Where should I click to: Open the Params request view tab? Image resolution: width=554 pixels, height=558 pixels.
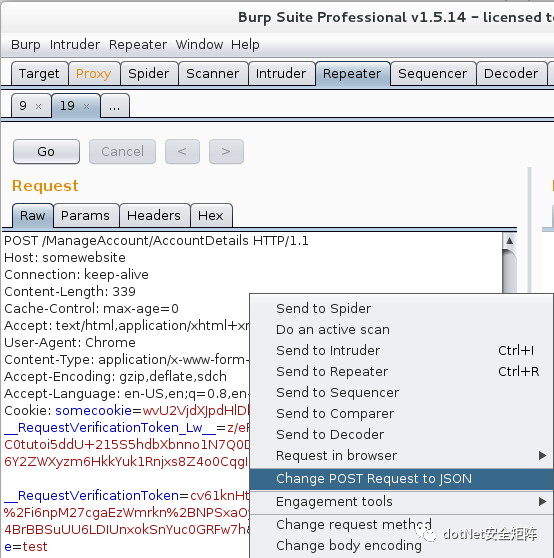85,216
